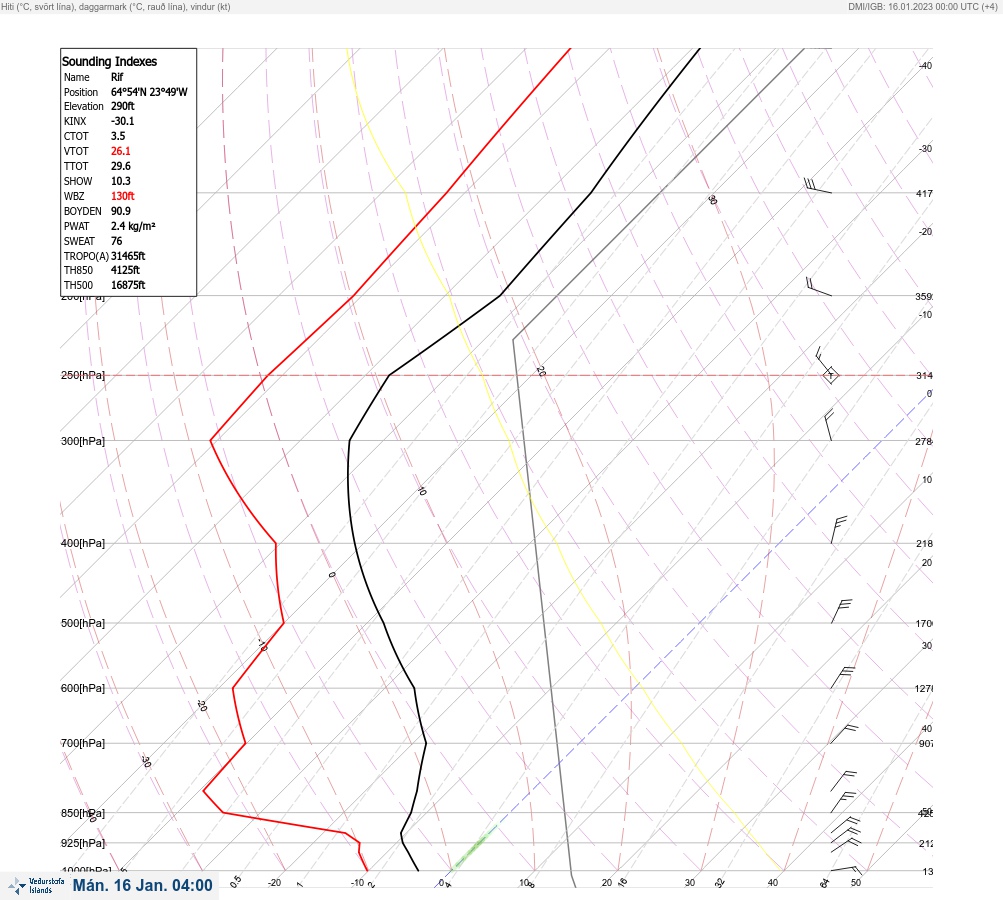Click the yellow curve on the diagram

tap(555, 544)
